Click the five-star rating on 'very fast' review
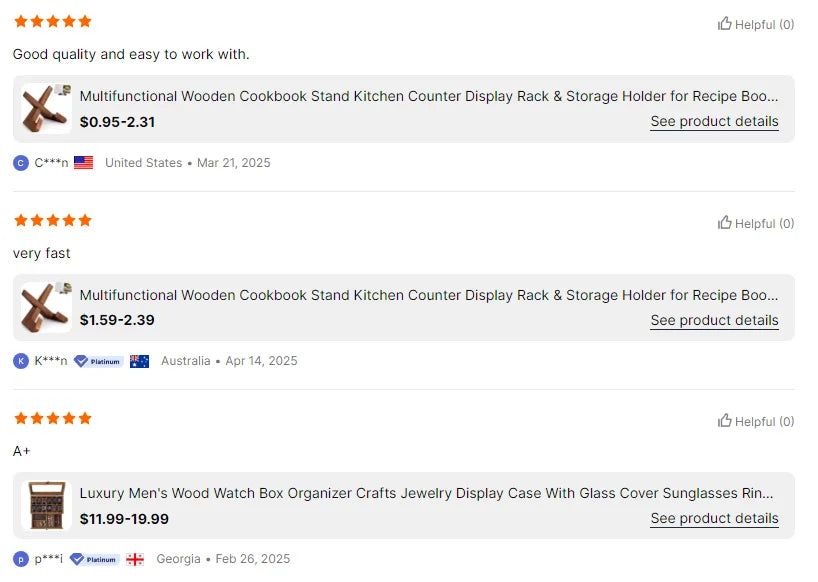 (52, 220)
